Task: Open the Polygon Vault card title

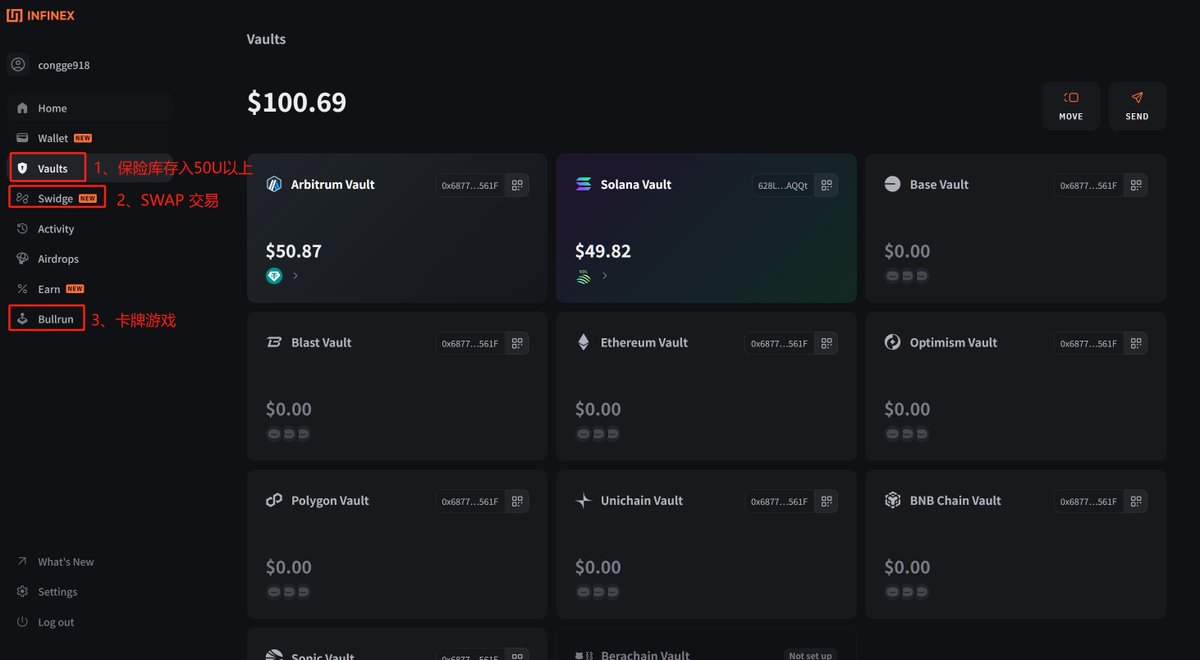Action: pos(330,500)
